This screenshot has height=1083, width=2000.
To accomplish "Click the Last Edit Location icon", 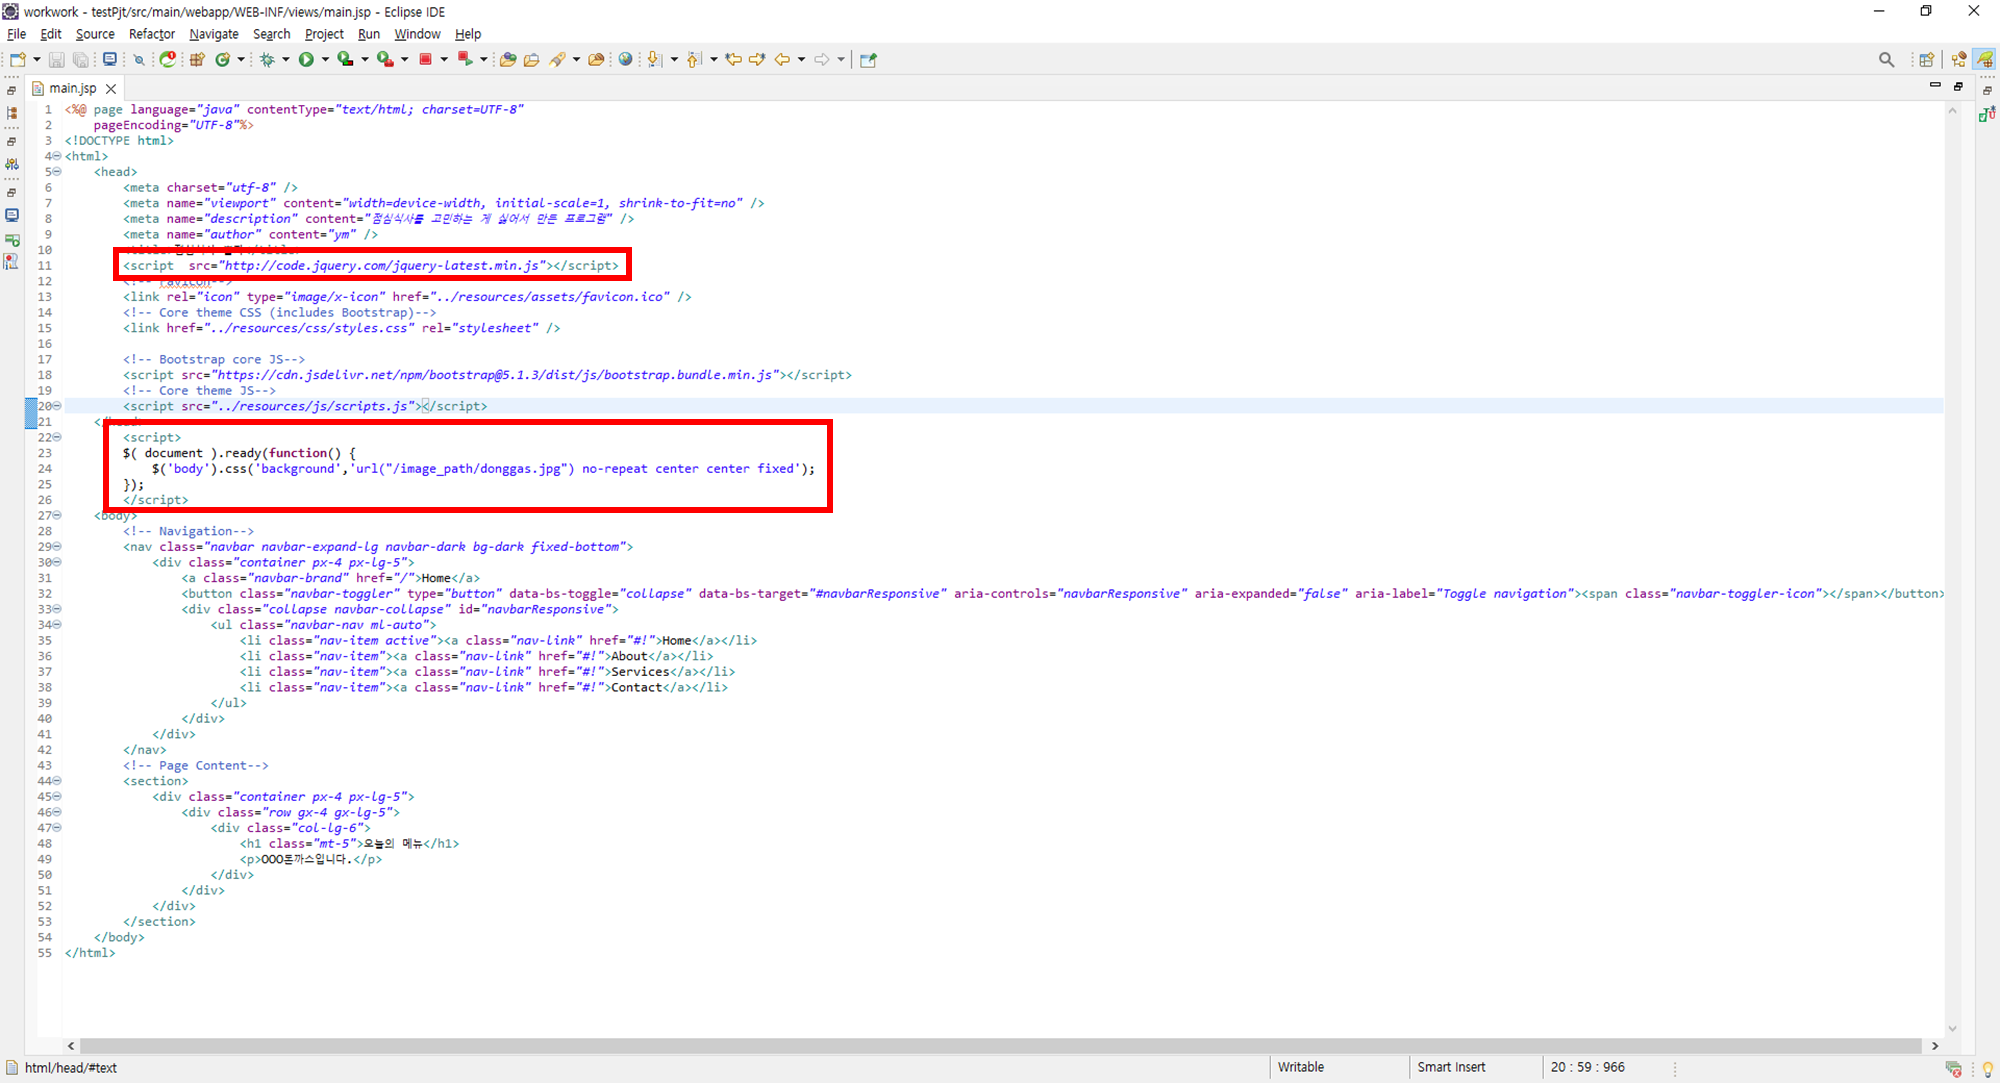I will (733, 60).
